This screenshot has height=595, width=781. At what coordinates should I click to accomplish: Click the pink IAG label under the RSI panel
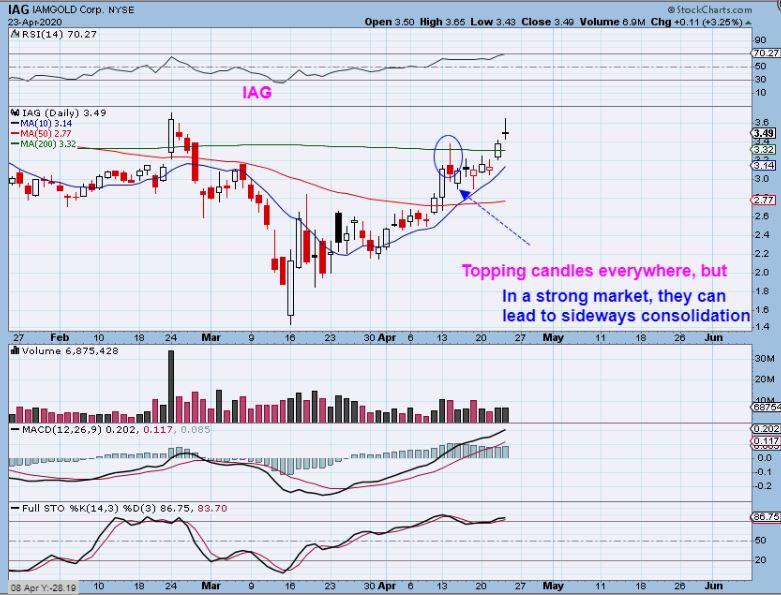(x=257, y=93)
